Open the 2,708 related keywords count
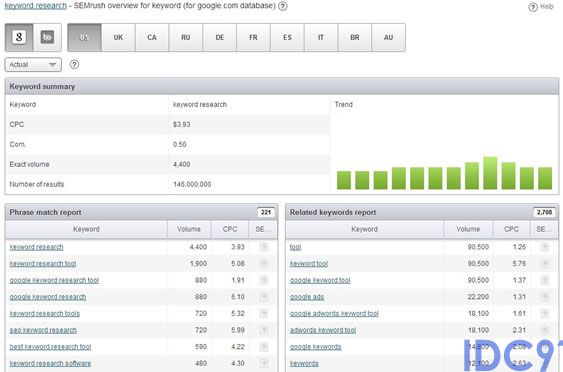 pos(544,212)
